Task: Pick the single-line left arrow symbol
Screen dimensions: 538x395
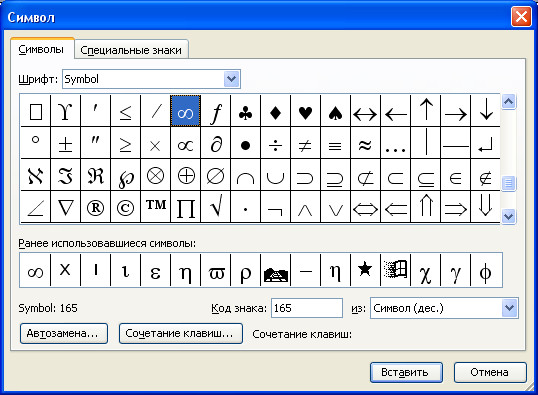Action: (396, 111)
